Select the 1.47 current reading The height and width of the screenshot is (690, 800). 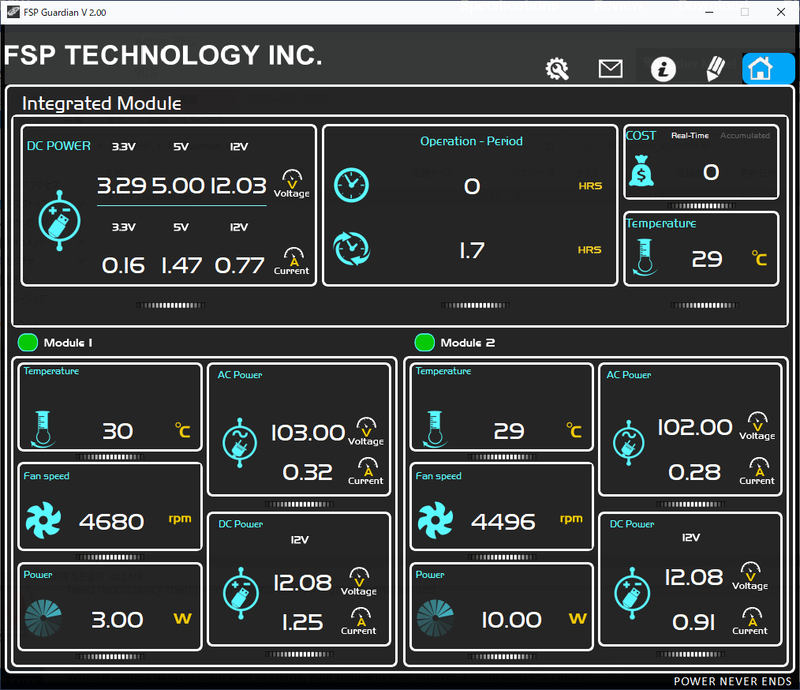[182, 265]
